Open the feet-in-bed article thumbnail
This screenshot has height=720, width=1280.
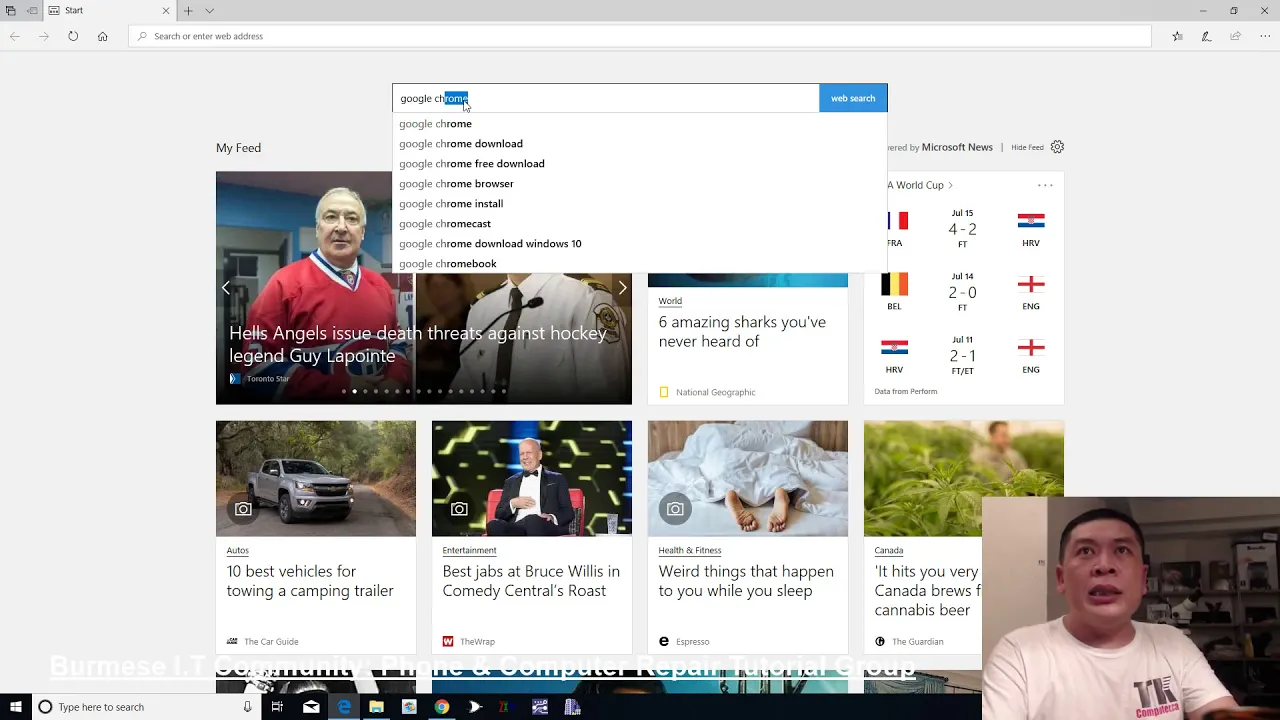[748, 478]
